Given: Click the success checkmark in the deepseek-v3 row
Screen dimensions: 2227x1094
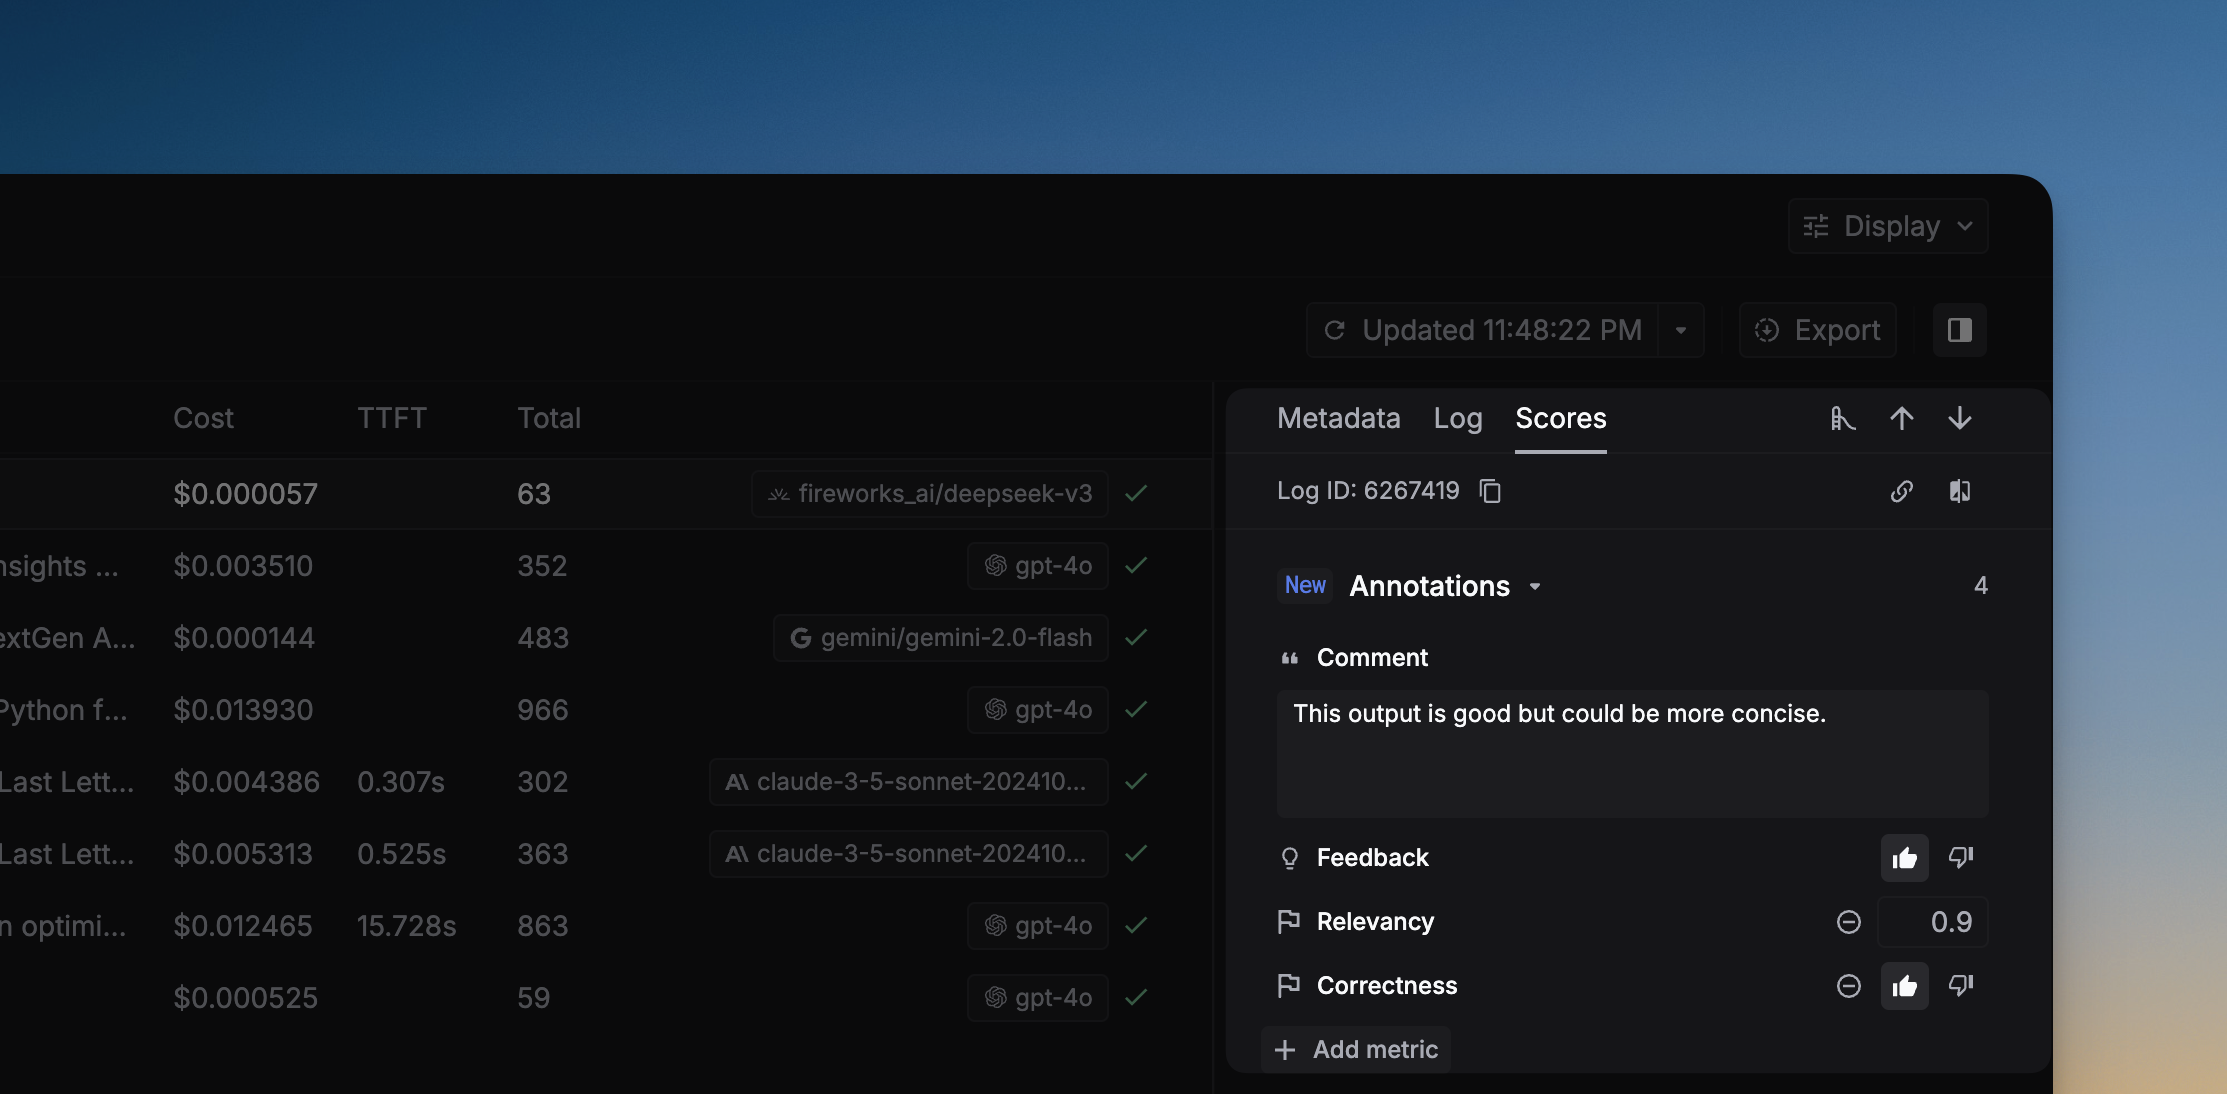Looking at the screenshot, I should [x=1136, y=493].
